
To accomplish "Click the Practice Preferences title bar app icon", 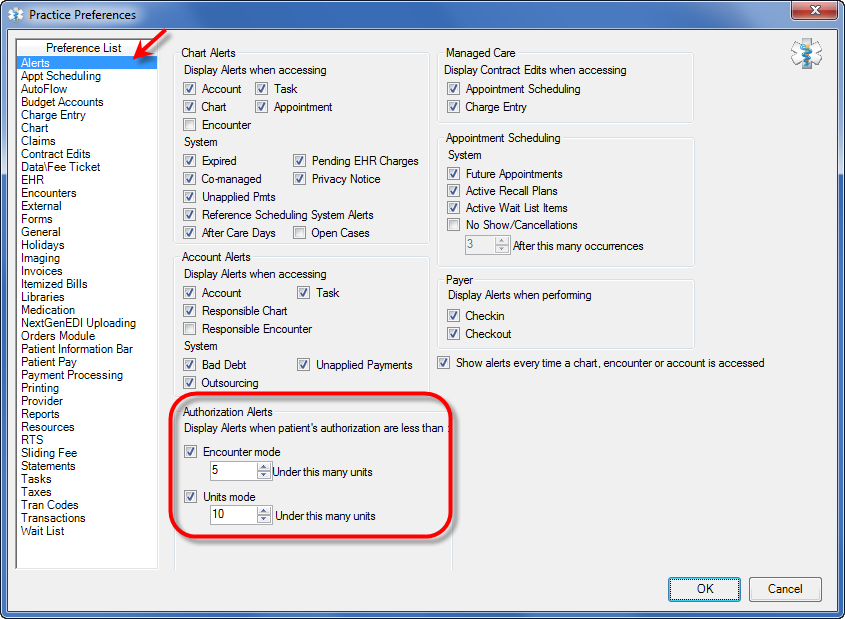I will pos(16,15).
